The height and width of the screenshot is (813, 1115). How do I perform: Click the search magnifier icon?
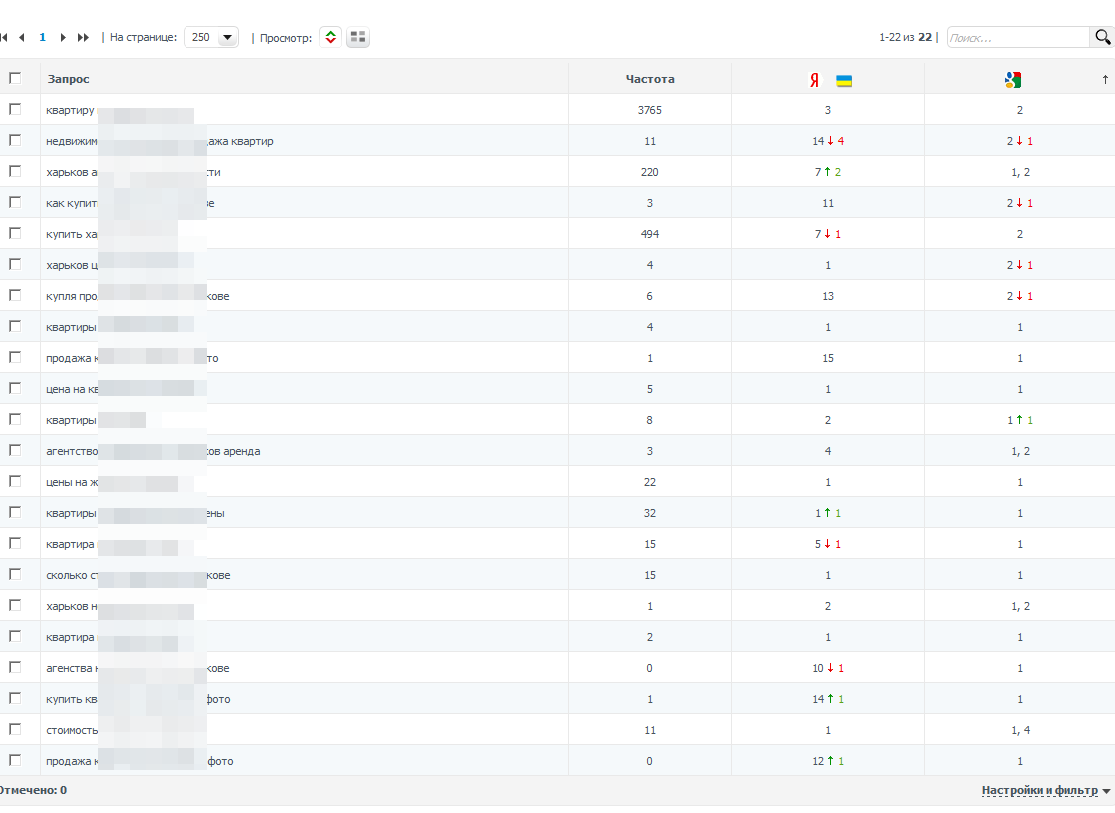(1102, 37)
